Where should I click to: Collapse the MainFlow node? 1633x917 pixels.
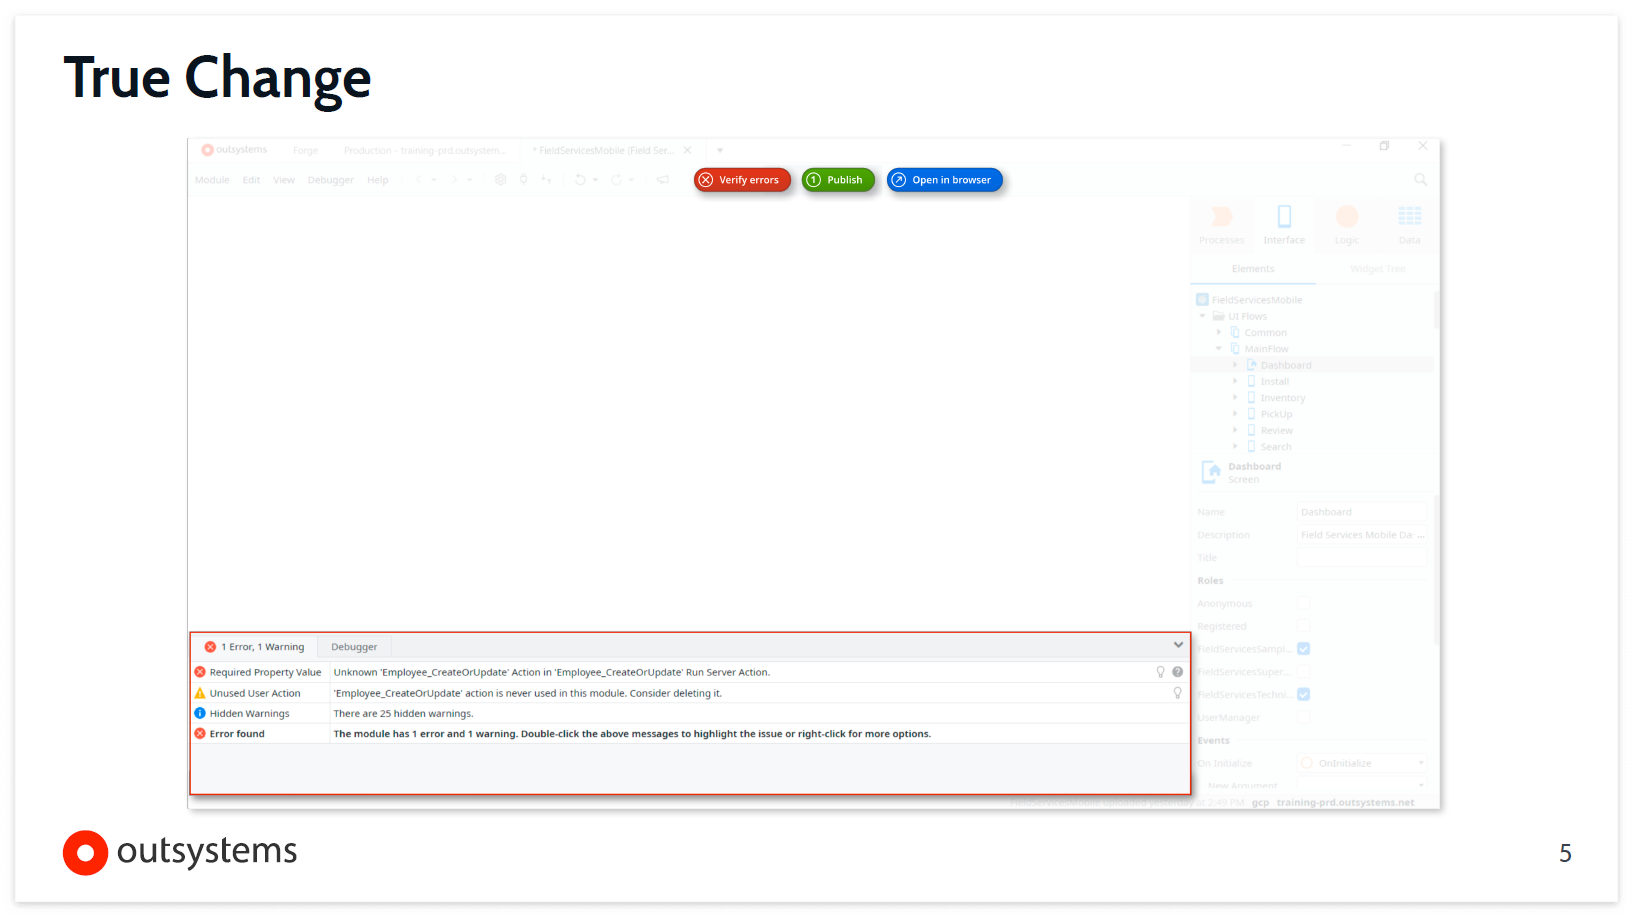1219,349
